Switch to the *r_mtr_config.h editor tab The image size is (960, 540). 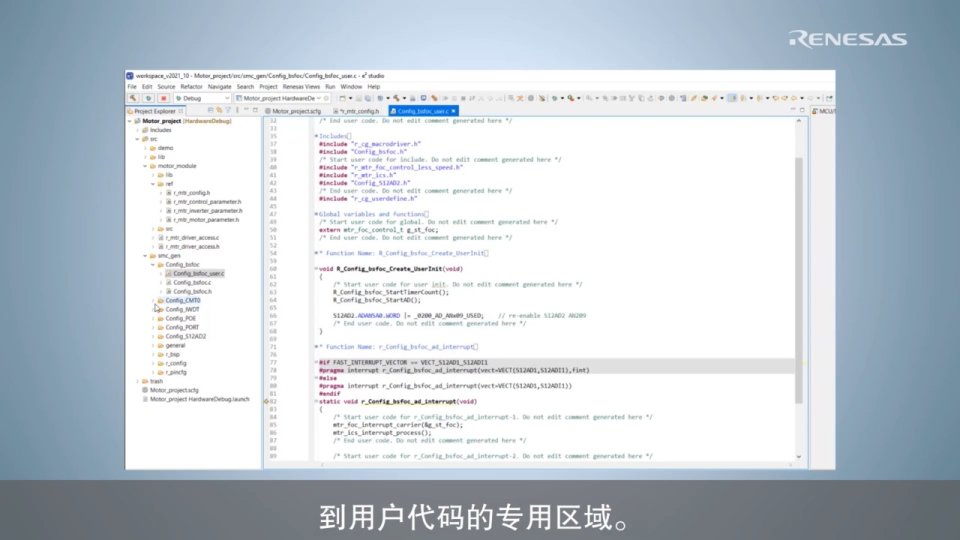(356, 111)
